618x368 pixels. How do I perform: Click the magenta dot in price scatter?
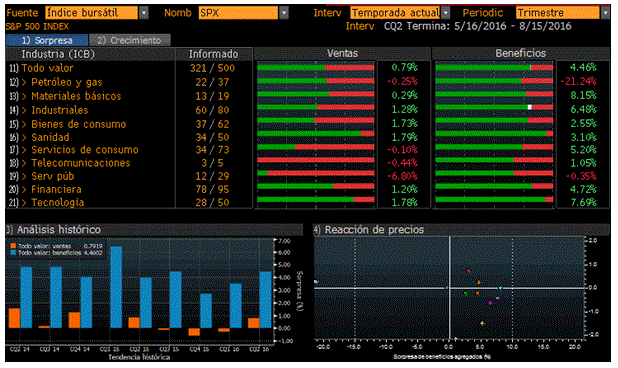[x=490, y=303]
